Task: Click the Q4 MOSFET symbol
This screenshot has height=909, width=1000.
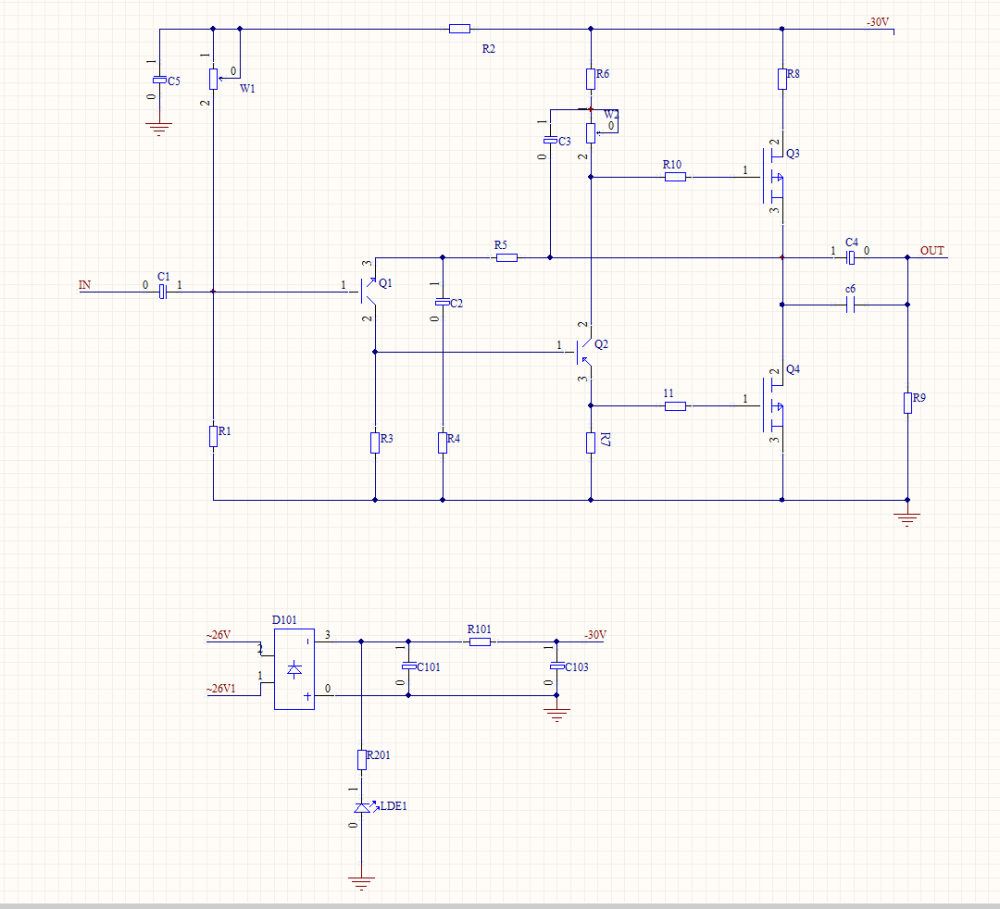Action: coord(773,405)
